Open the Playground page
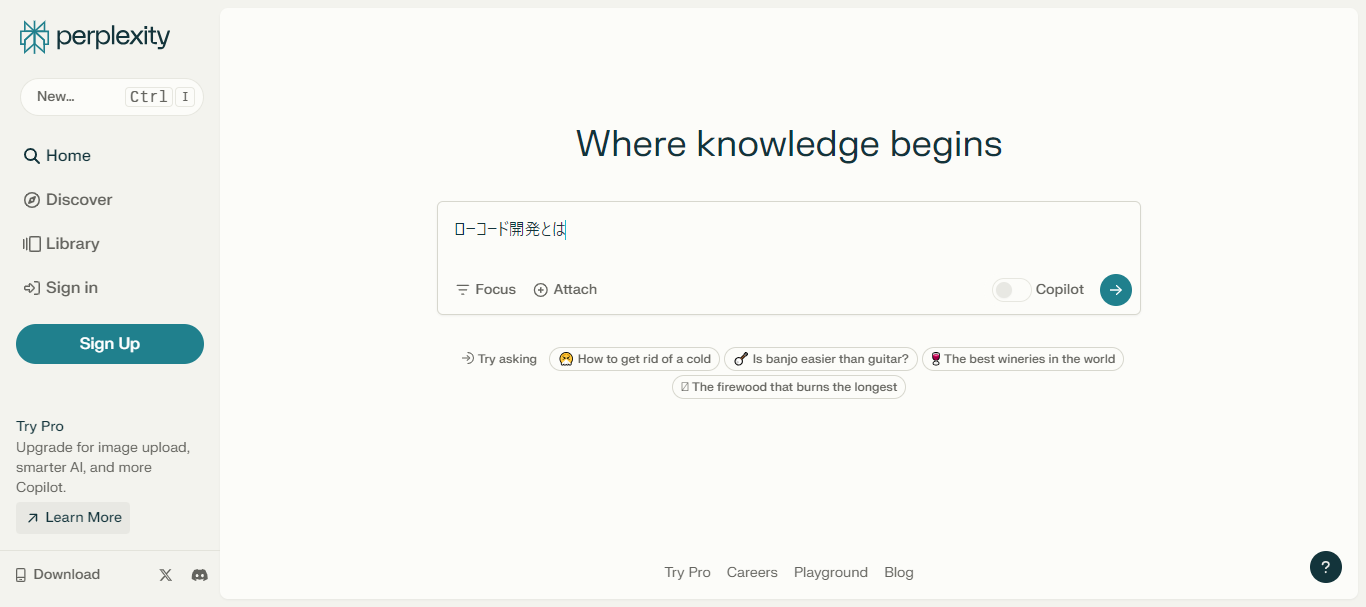Image resolution: width=1366 pixels, height=607 pixels. (831, 572)
